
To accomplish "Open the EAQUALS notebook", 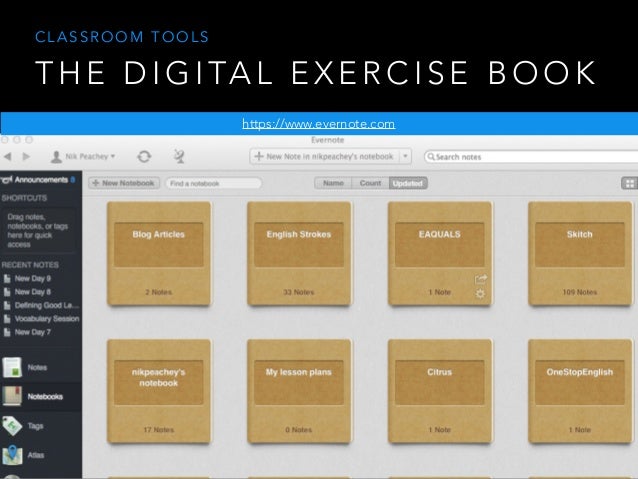I will click(x=439, y=254).
